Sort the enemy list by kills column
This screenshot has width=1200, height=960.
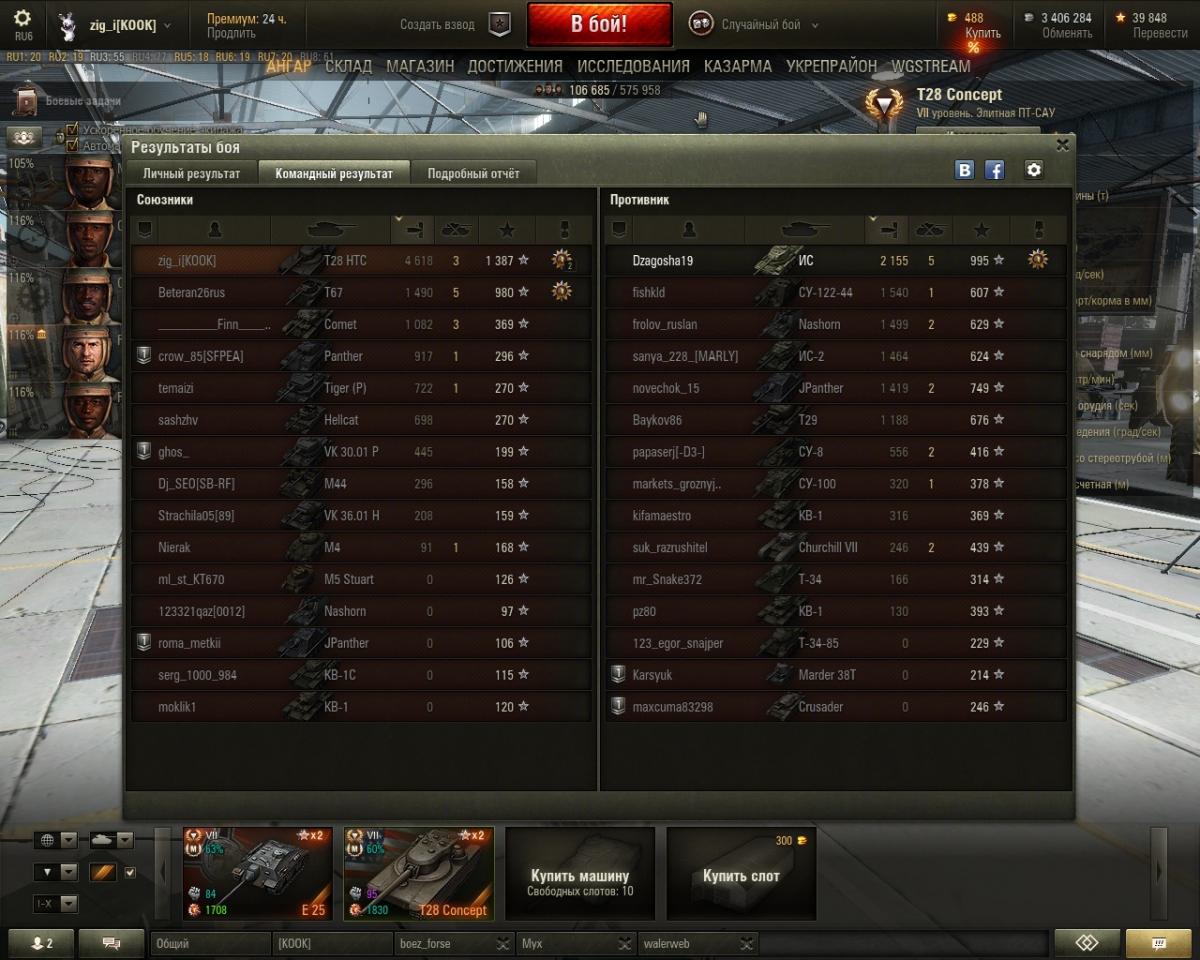931,230
